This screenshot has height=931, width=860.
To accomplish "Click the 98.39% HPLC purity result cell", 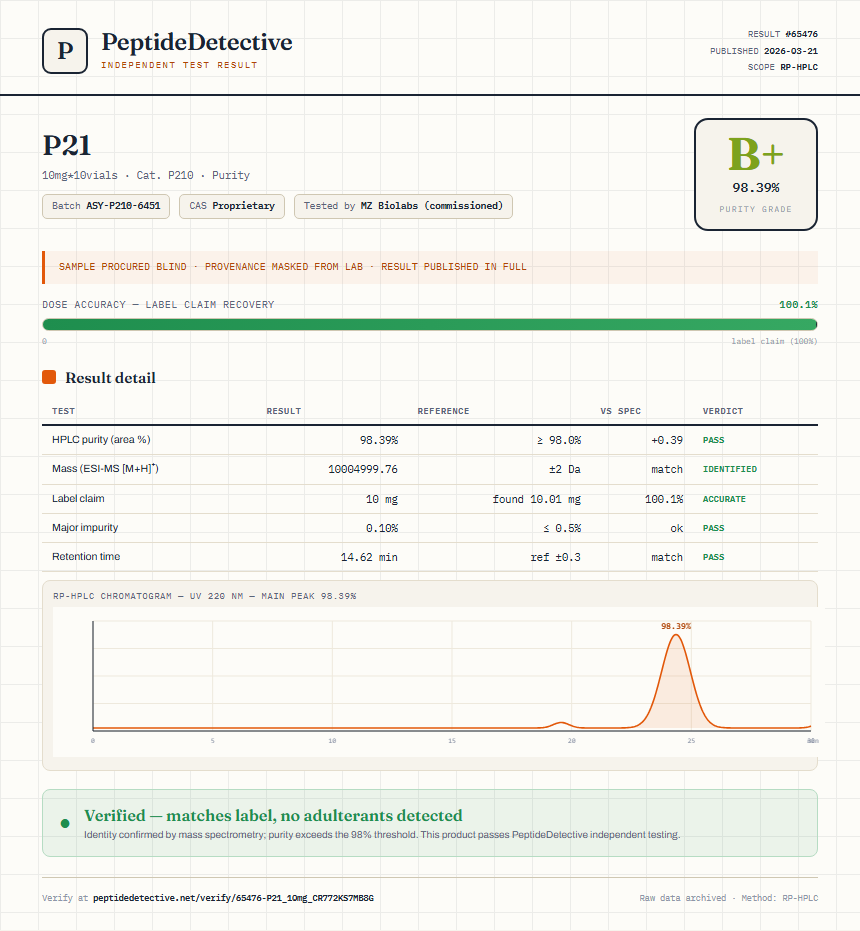I will click(379, 440).
